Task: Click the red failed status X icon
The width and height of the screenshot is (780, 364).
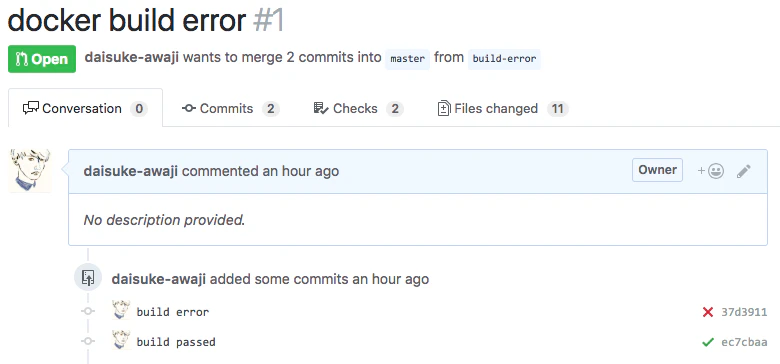Action: click(x=707, y=312)
